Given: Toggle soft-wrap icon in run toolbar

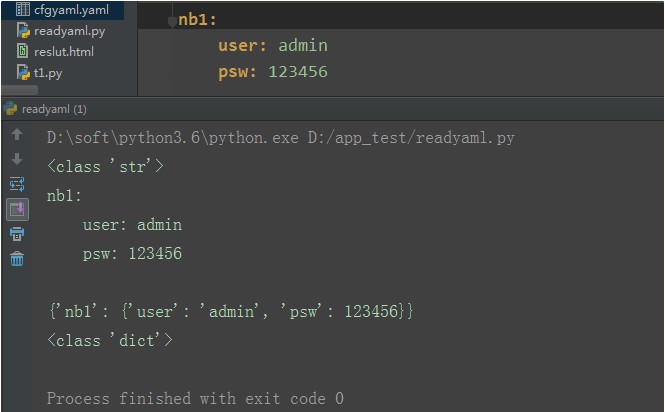Looking at the screenshot, I should tap(17, 184).
